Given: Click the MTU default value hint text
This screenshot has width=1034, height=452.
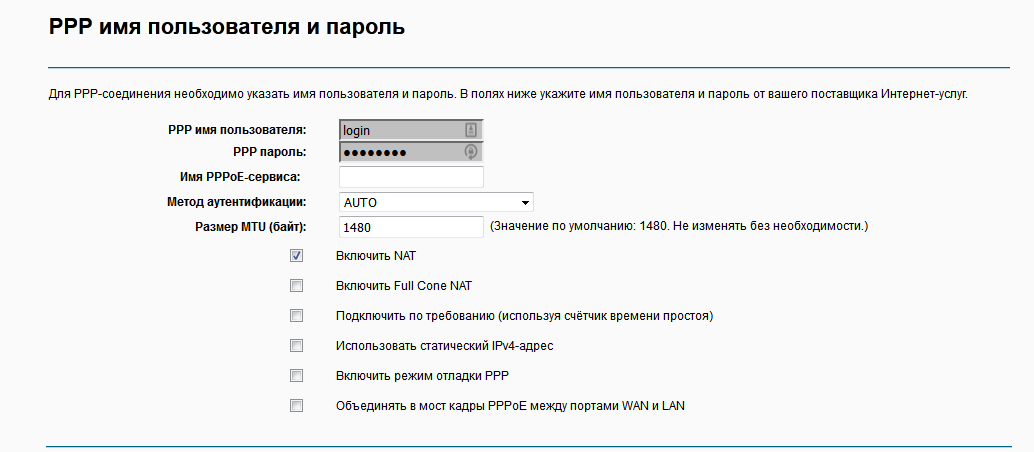Looking at the screenshot, I should [679, 226].
